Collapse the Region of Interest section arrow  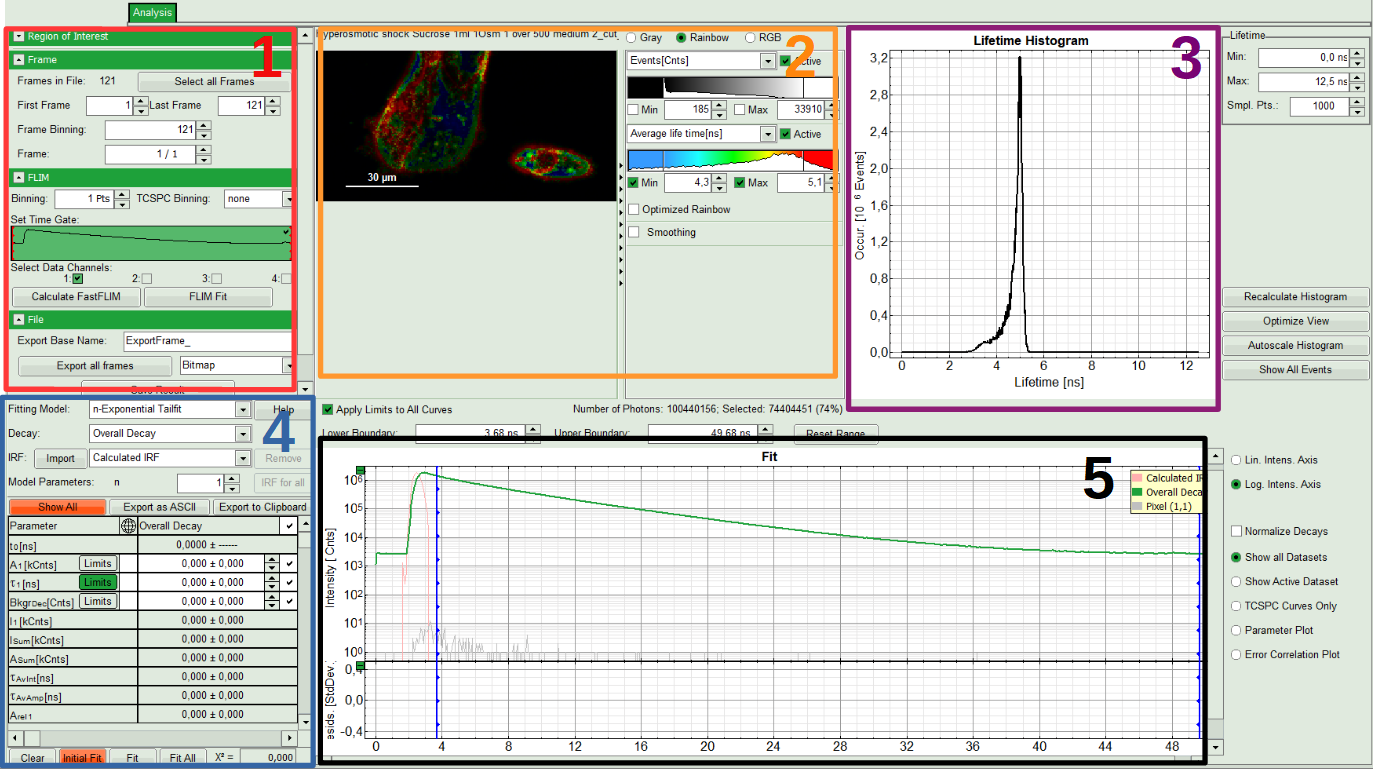[18, 37]
